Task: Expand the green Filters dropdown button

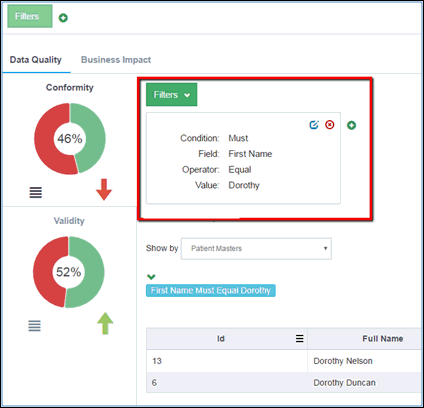Action: tap(172, 95)
